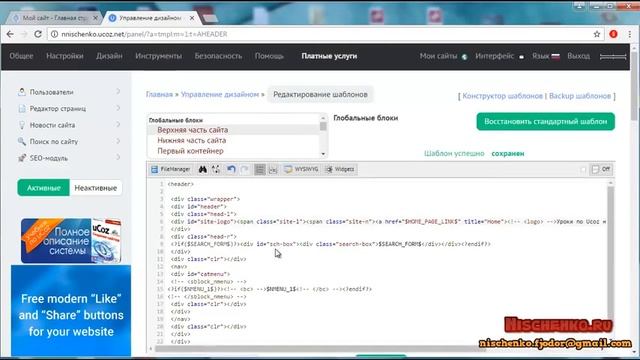Redo the edit in code editor toolbar
640x360 pixels.
[244, 169]
